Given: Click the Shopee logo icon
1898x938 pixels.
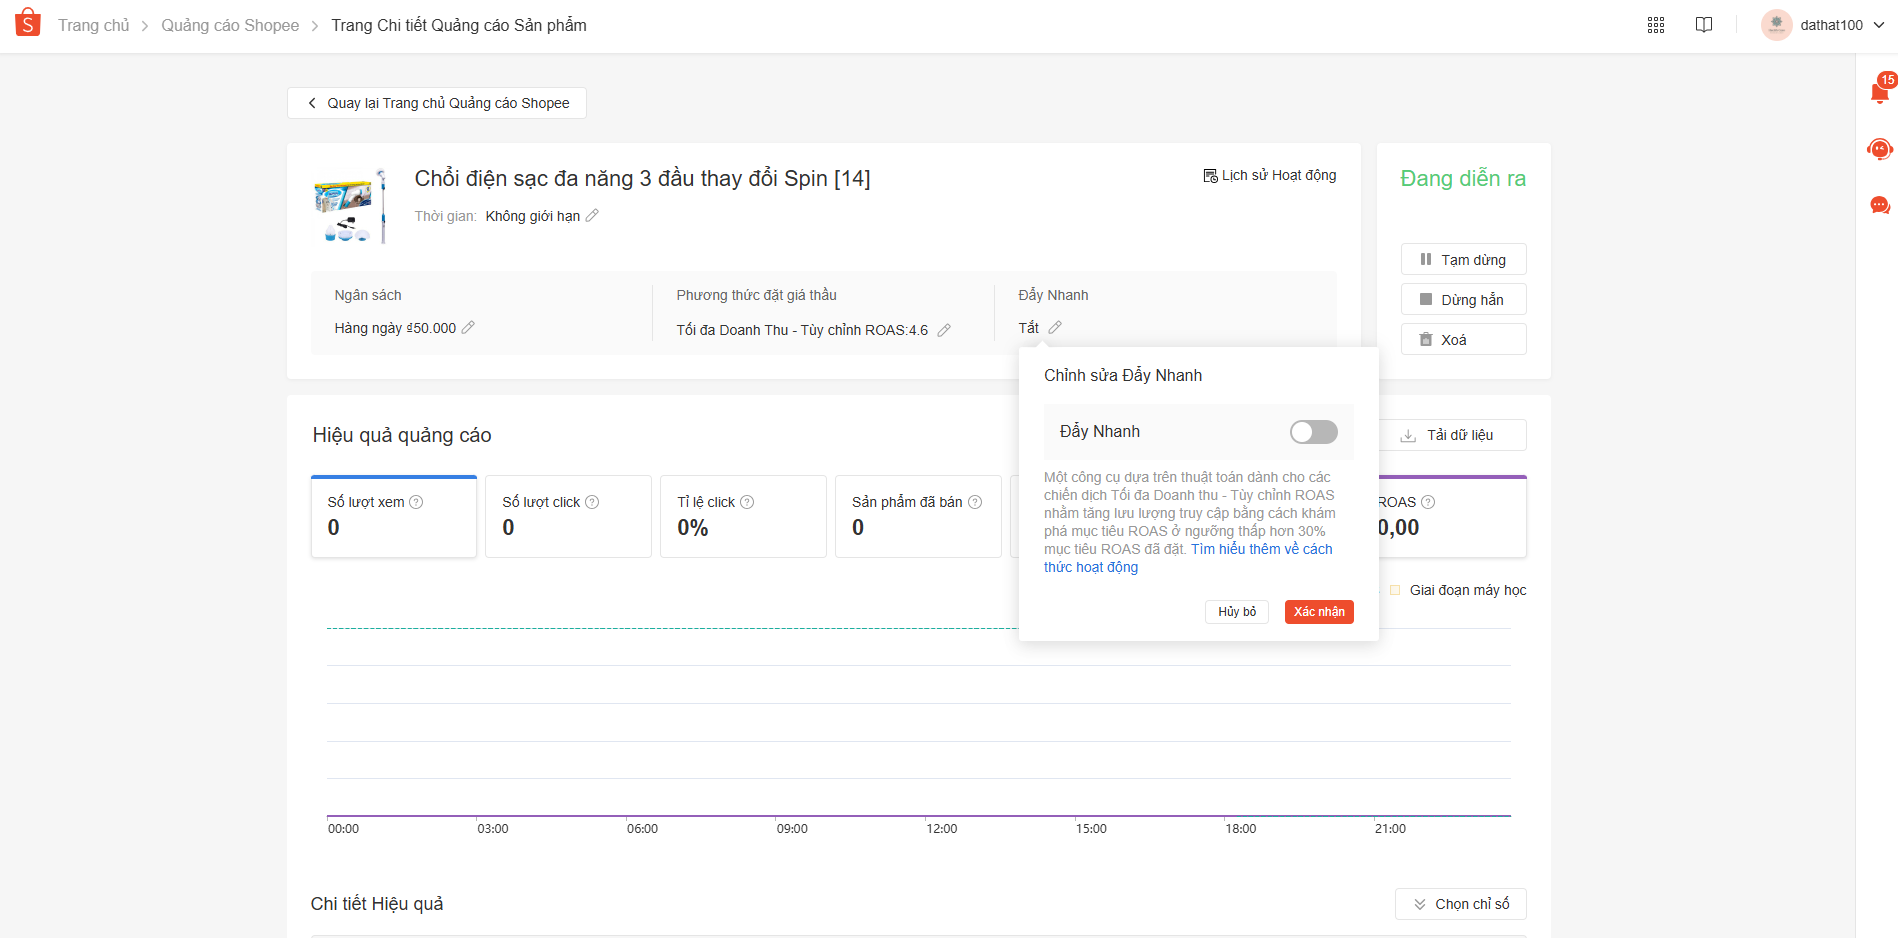Looking at the screenshot, I should pos(28,23).
